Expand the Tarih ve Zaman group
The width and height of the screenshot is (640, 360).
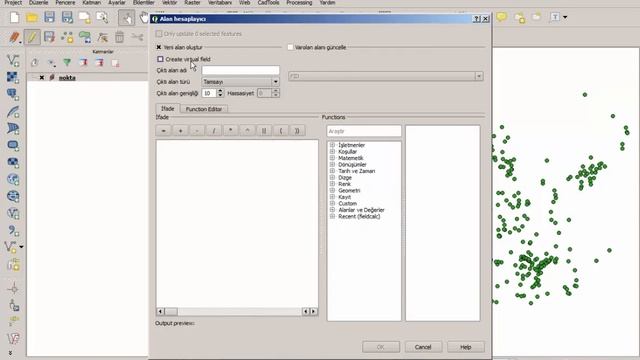pyautogui.click(x=332, y=171)
